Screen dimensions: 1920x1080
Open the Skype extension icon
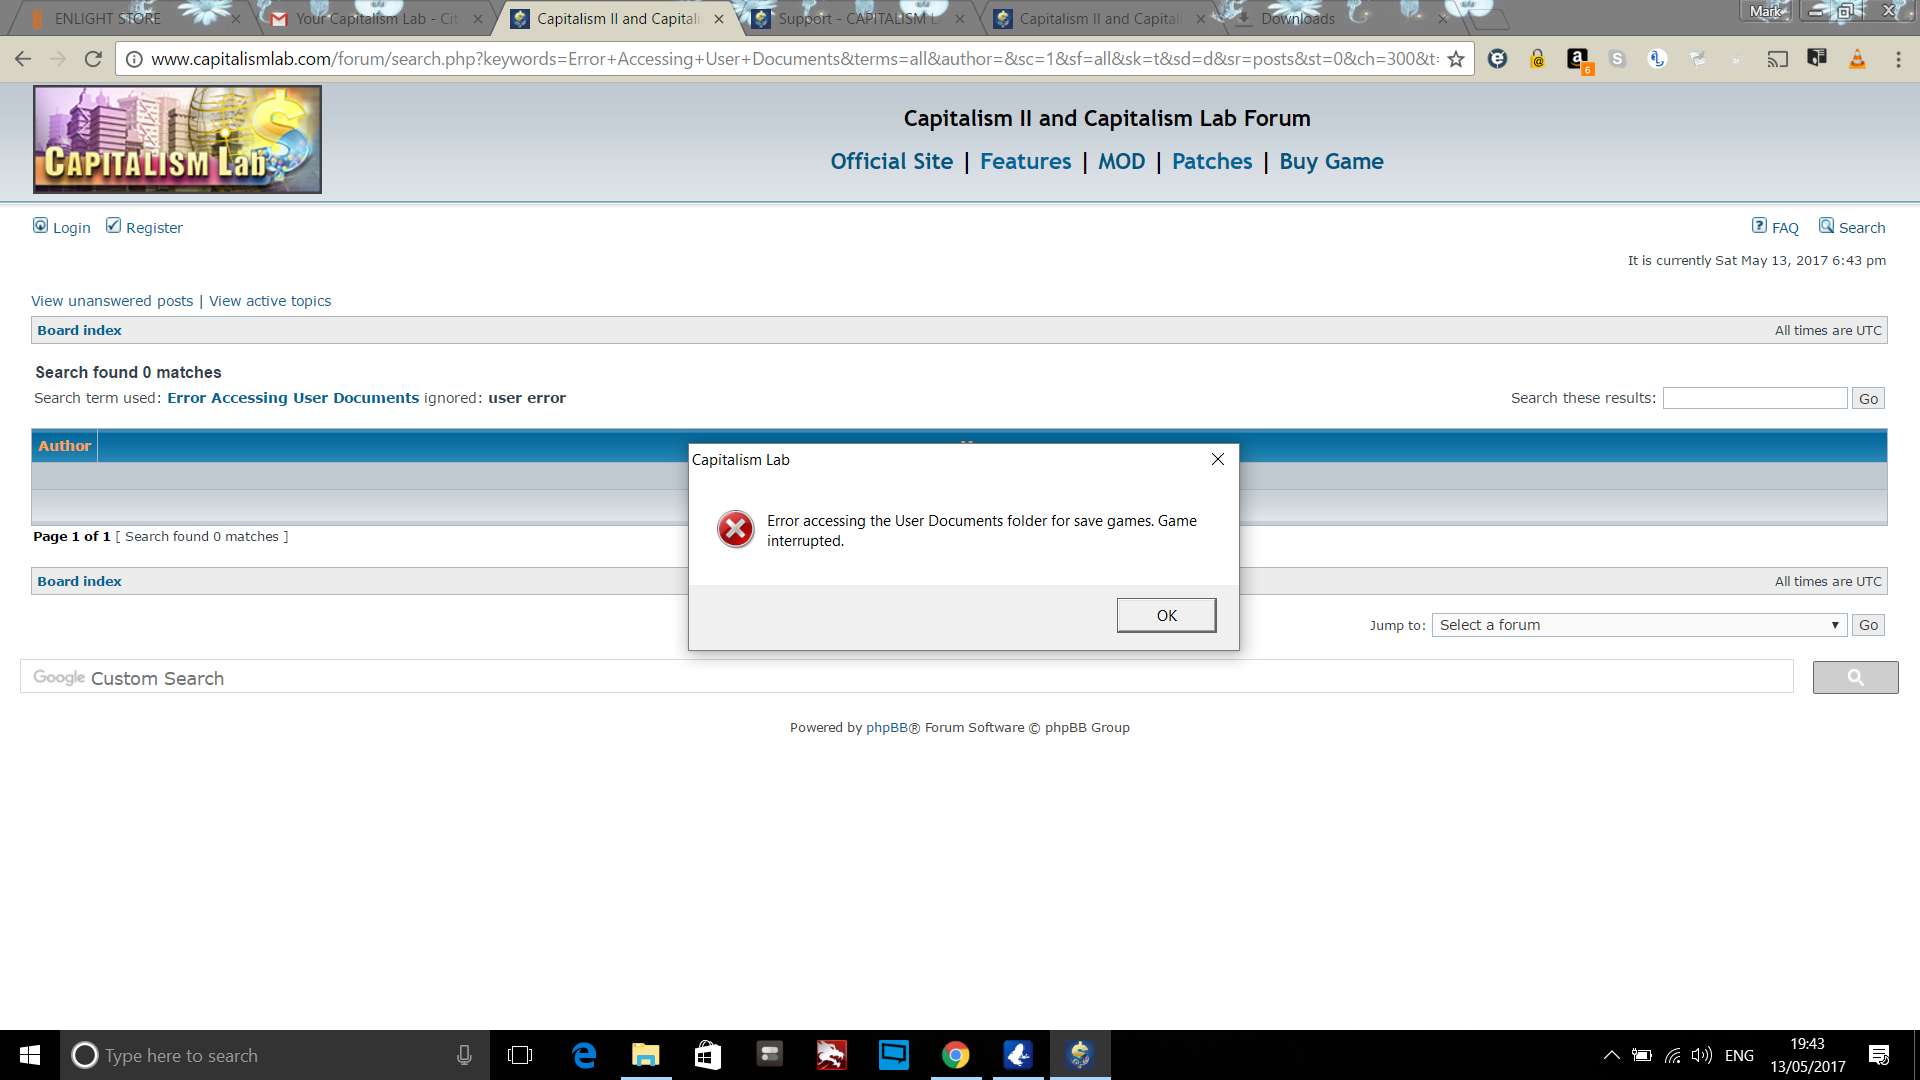point(1617,59)
